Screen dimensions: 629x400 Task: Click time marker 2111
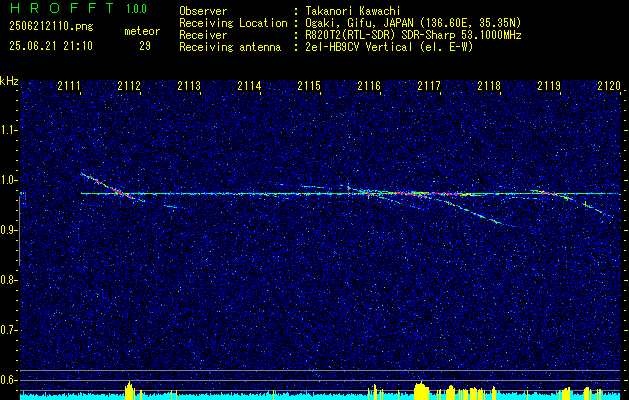(69, 86)
